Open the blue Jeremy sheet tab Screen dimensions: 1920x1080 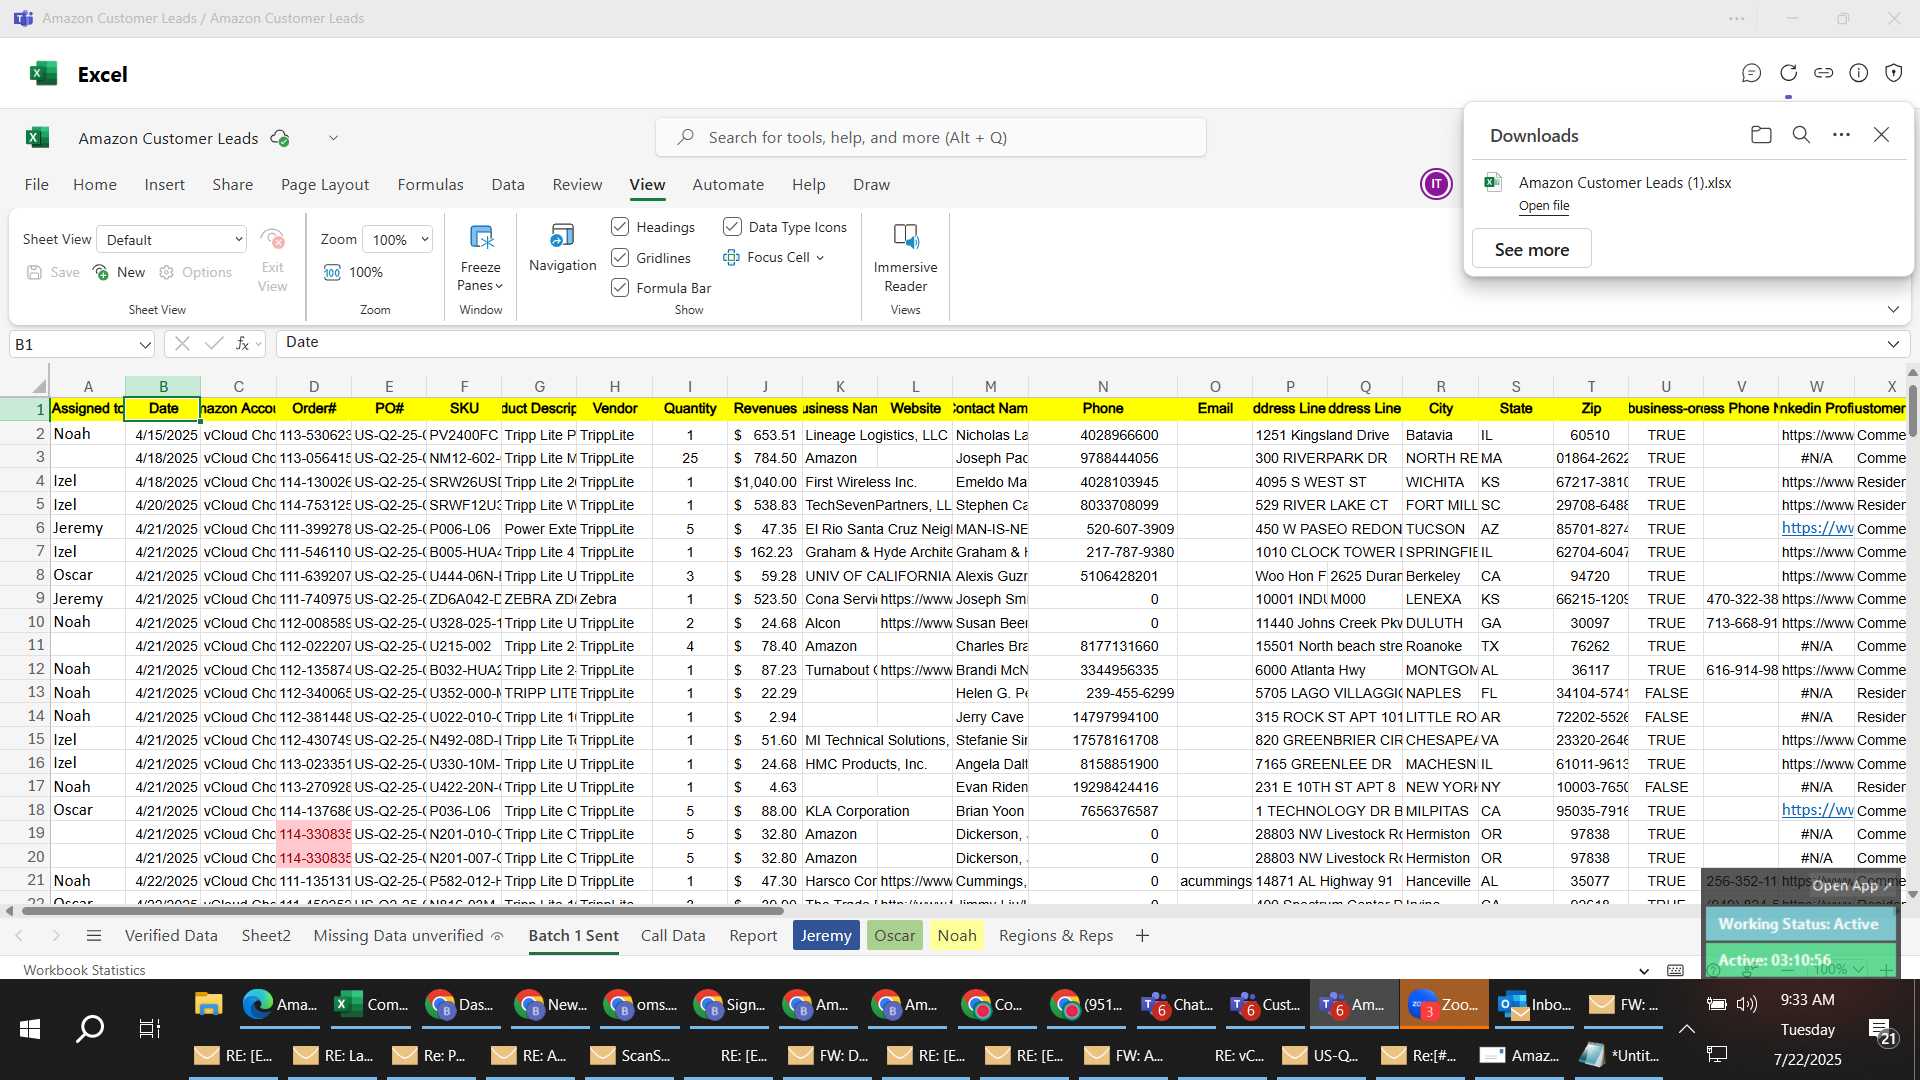[826, 936]
